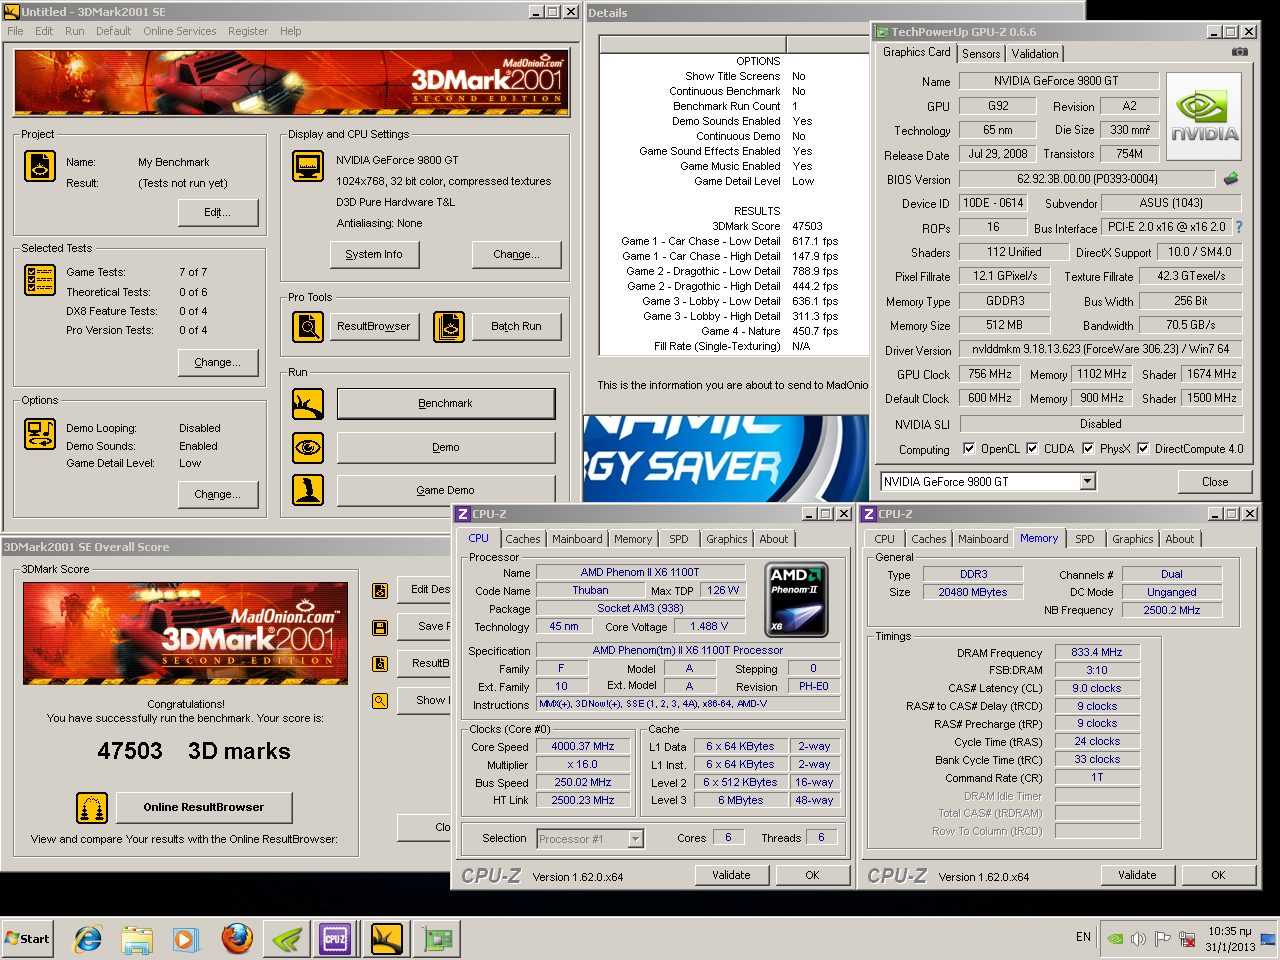Image resolution: width=1280 pixels, height=960 pixels.
Task: Click OK in the right CPU-Z window
Action: coord(1218,875)
